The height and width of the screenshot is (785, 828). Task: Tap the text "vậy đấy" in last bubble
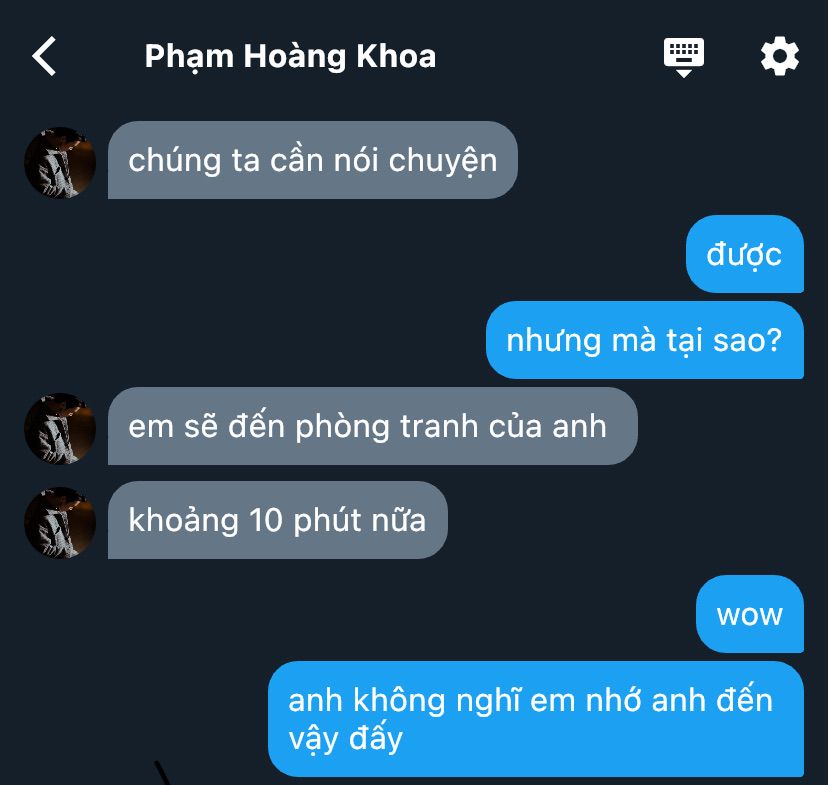point(346,738)
